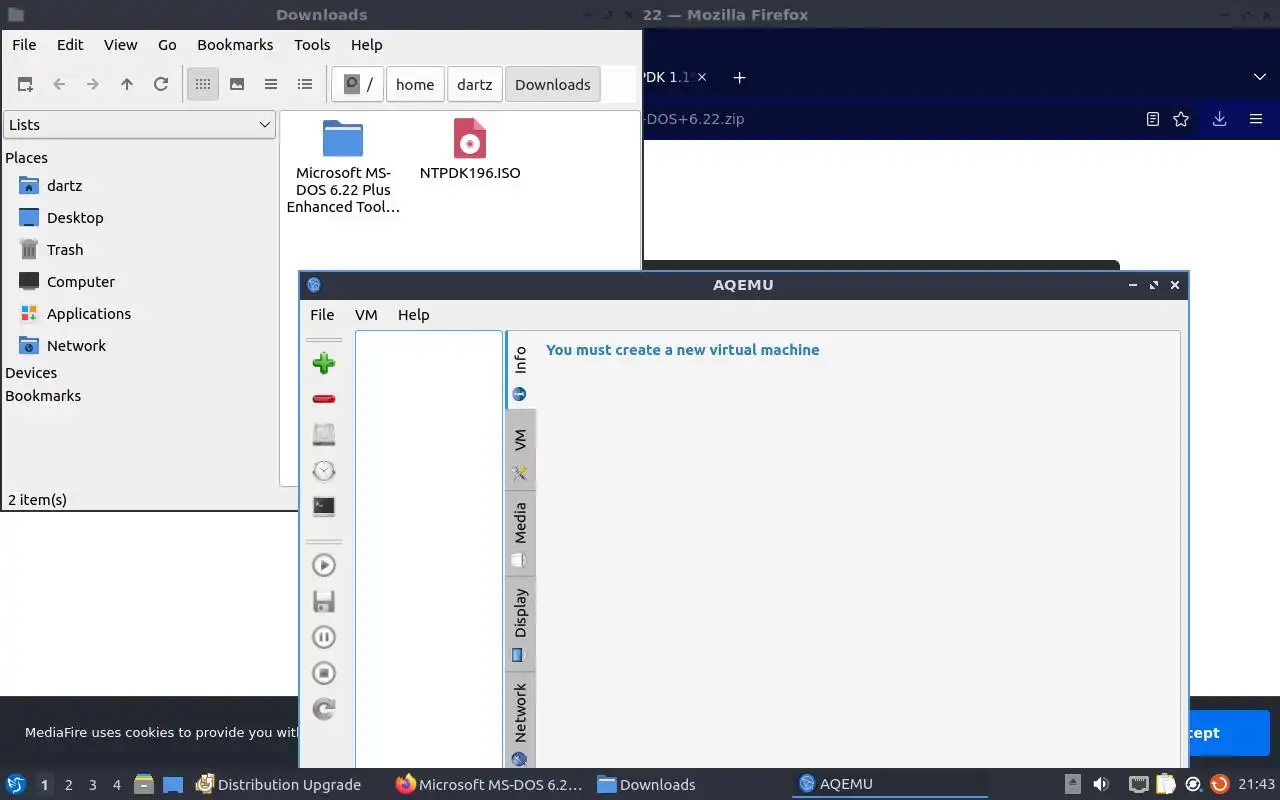The image size is (1280, 800).
Task: Open the start menu on taskbar
Action: point(15,784)
